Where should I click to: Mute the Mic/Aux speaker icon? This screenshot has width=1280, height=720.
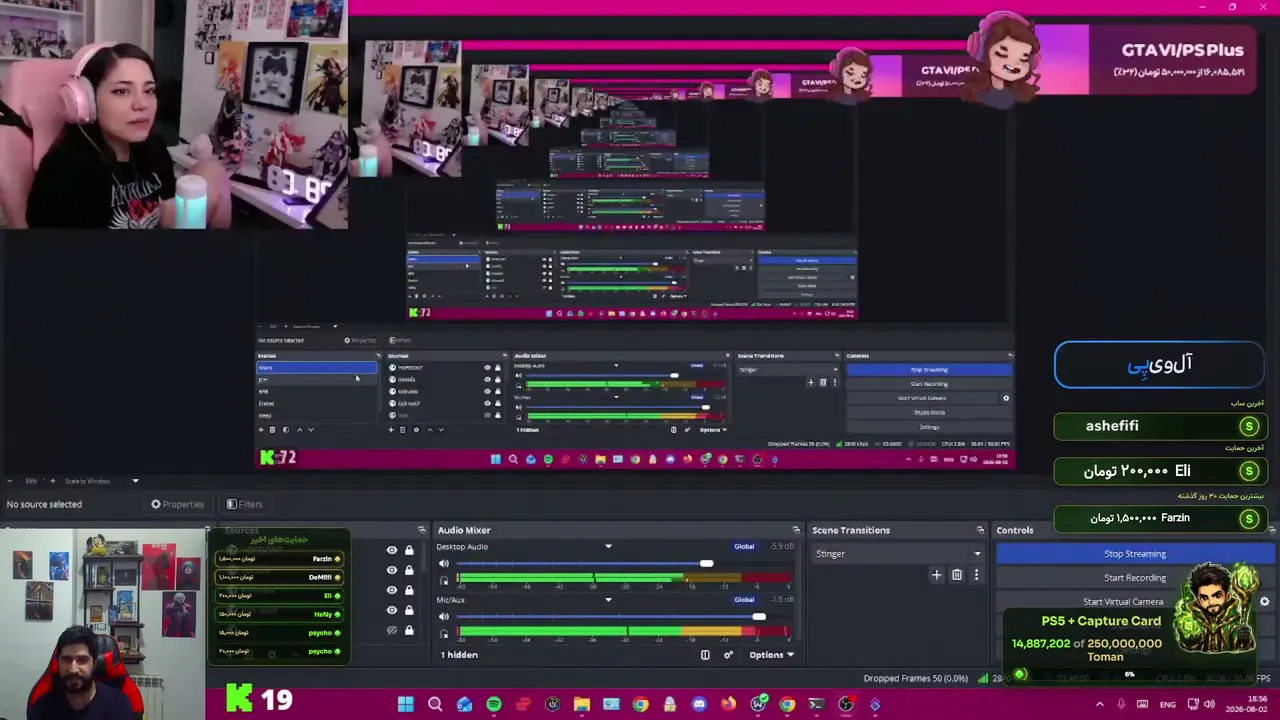tap(445, 617)
